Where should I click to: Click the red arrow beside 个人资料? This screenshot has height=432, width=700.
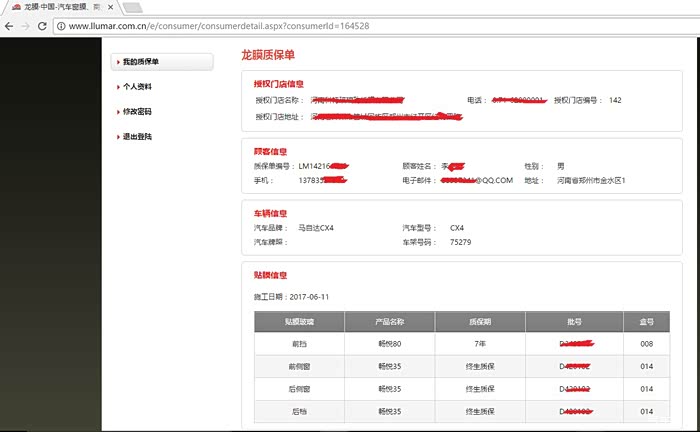(118, 87)
